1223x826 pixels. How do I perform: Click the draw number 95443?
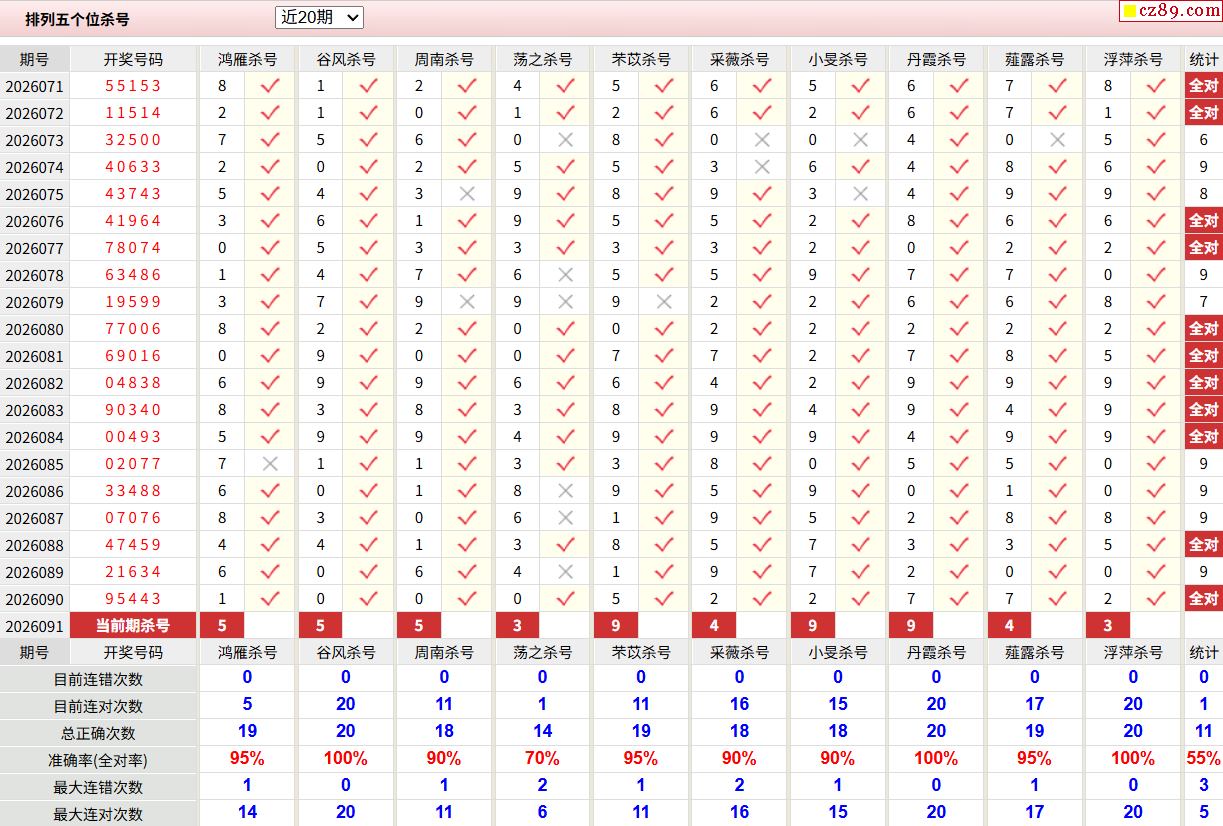(133, 599)
